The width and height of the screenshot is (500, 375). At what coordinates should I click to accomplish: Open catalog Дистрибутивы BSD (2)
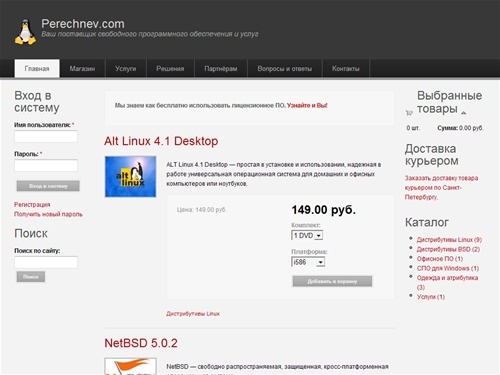[448, 249]
